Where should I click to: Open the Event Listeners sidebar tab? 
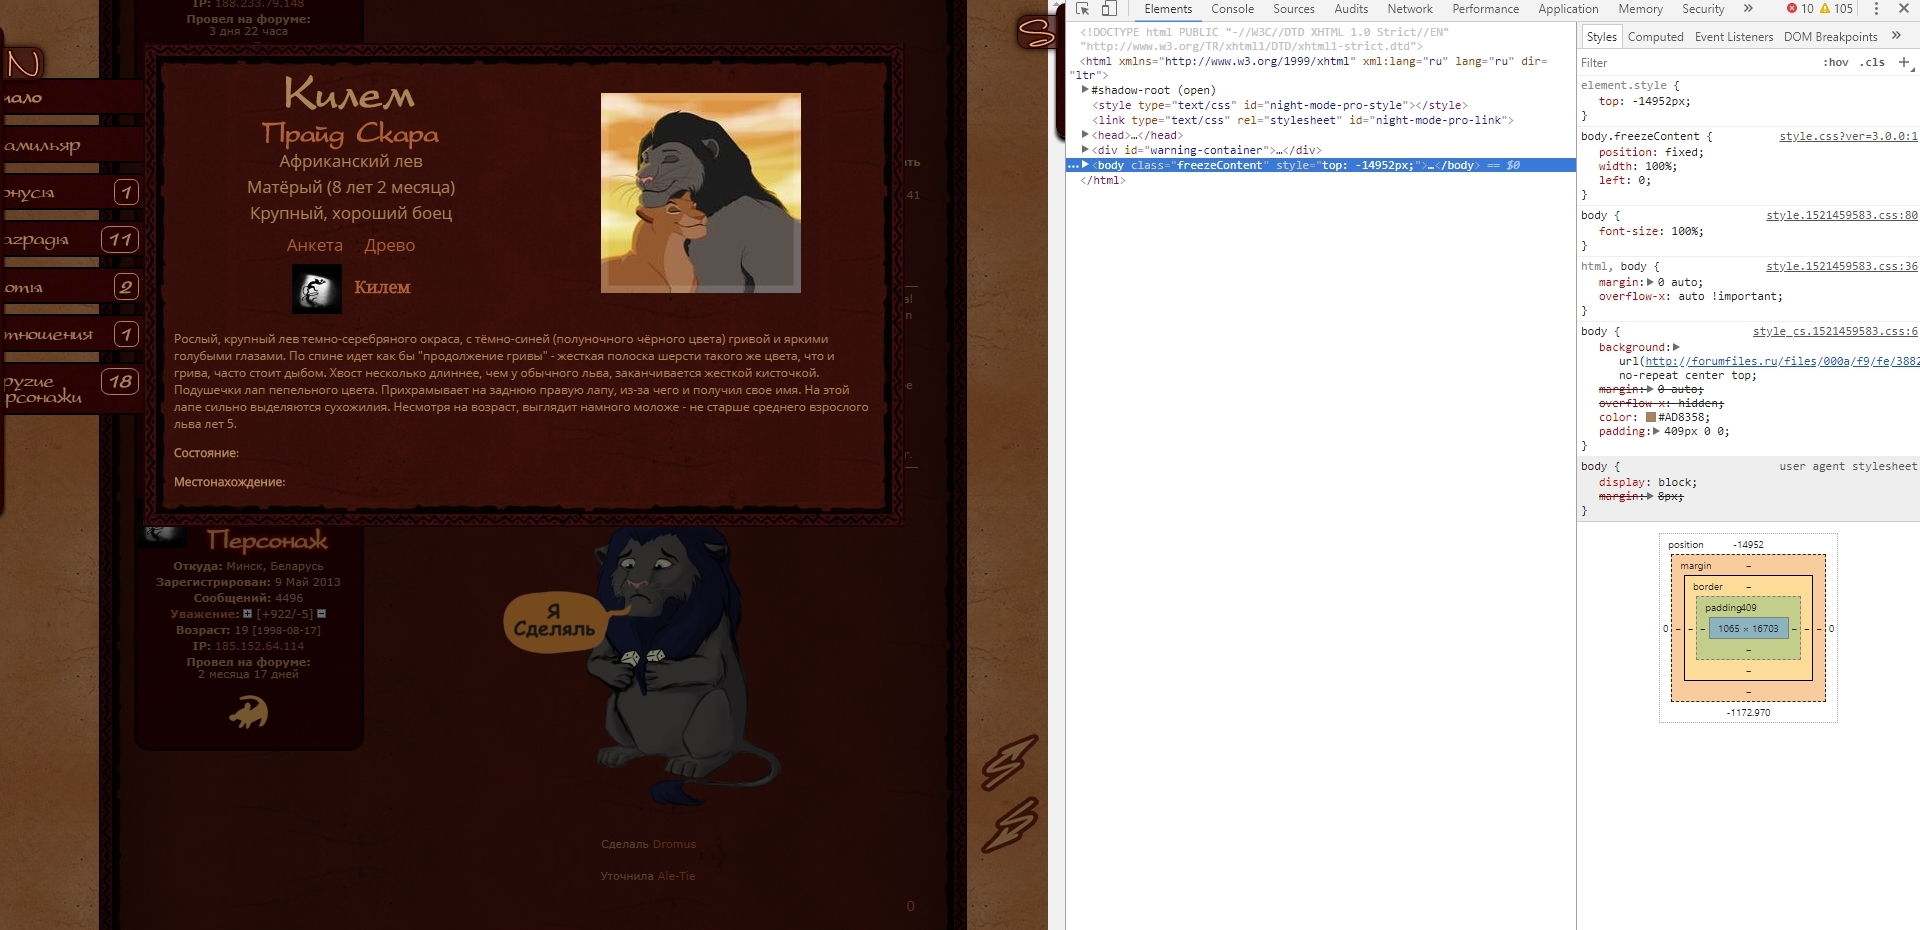point(1734,37)
